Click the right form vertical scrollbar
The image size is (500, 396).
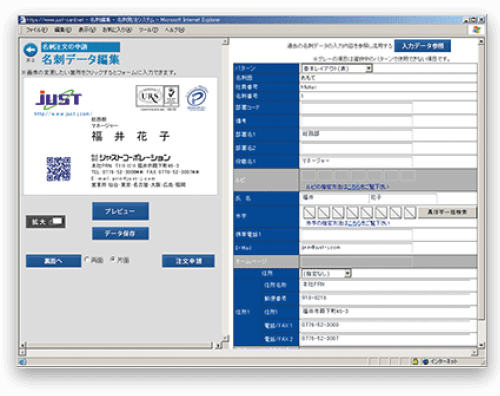(x=481, y=193)
